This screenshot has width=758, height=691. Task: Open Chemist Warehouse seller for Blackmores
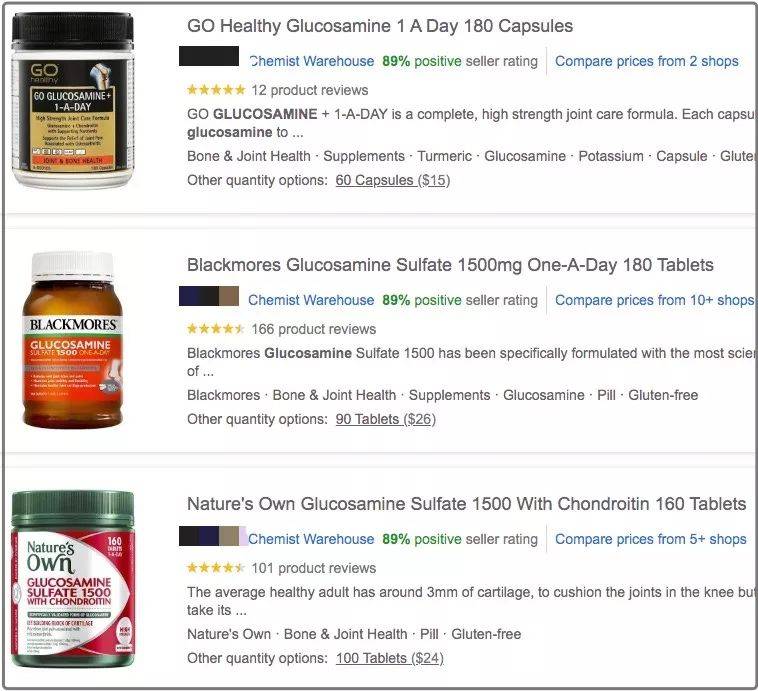pos(311,300)
